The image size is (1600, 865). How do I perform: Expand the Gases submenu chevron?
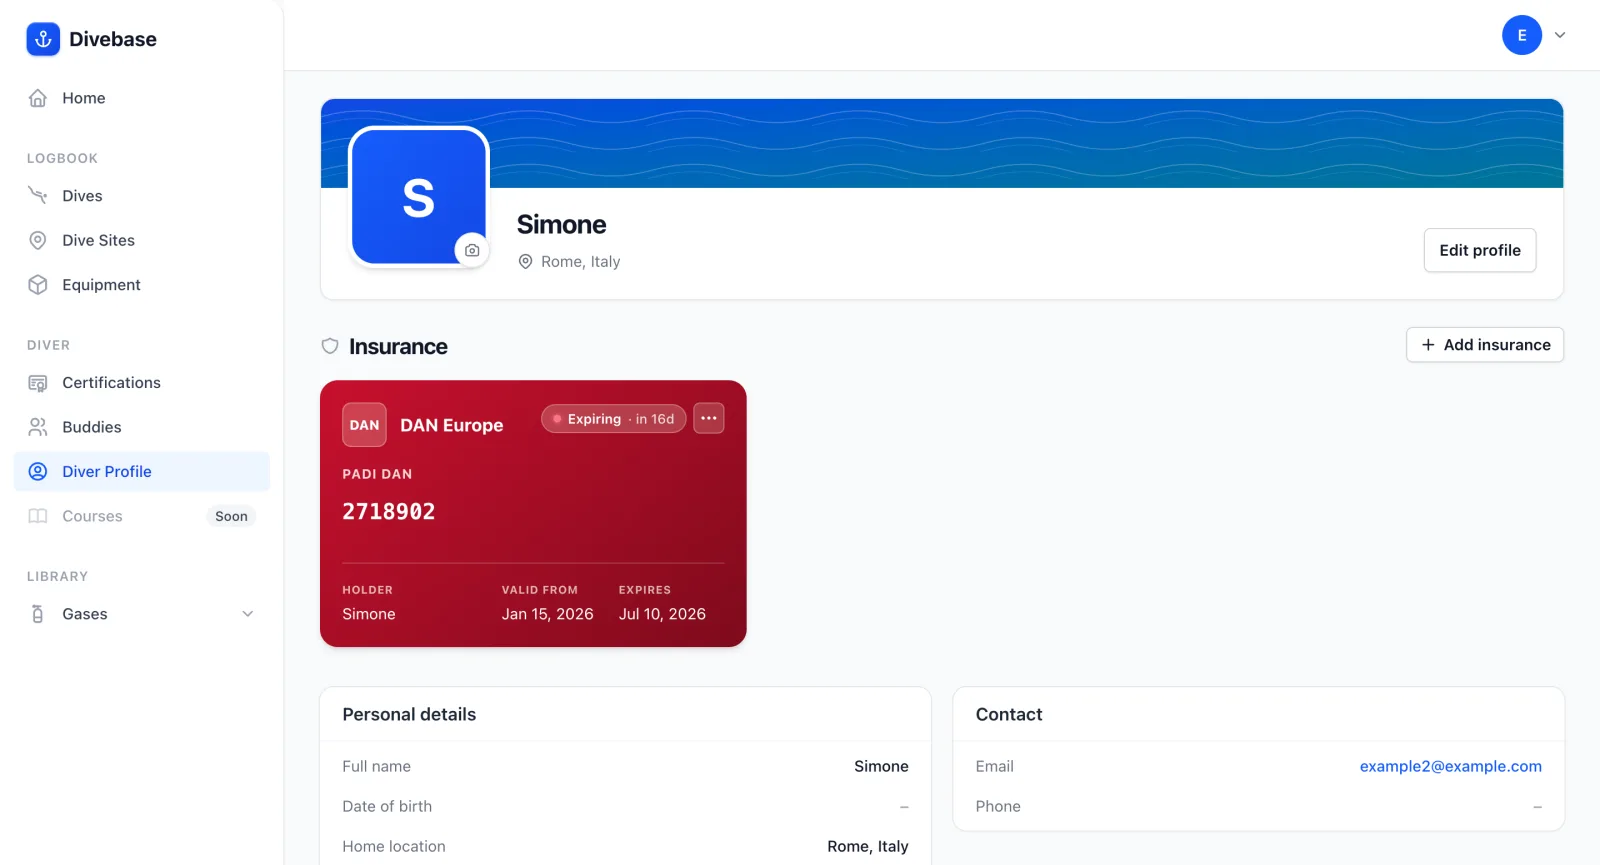coord(248,614)
